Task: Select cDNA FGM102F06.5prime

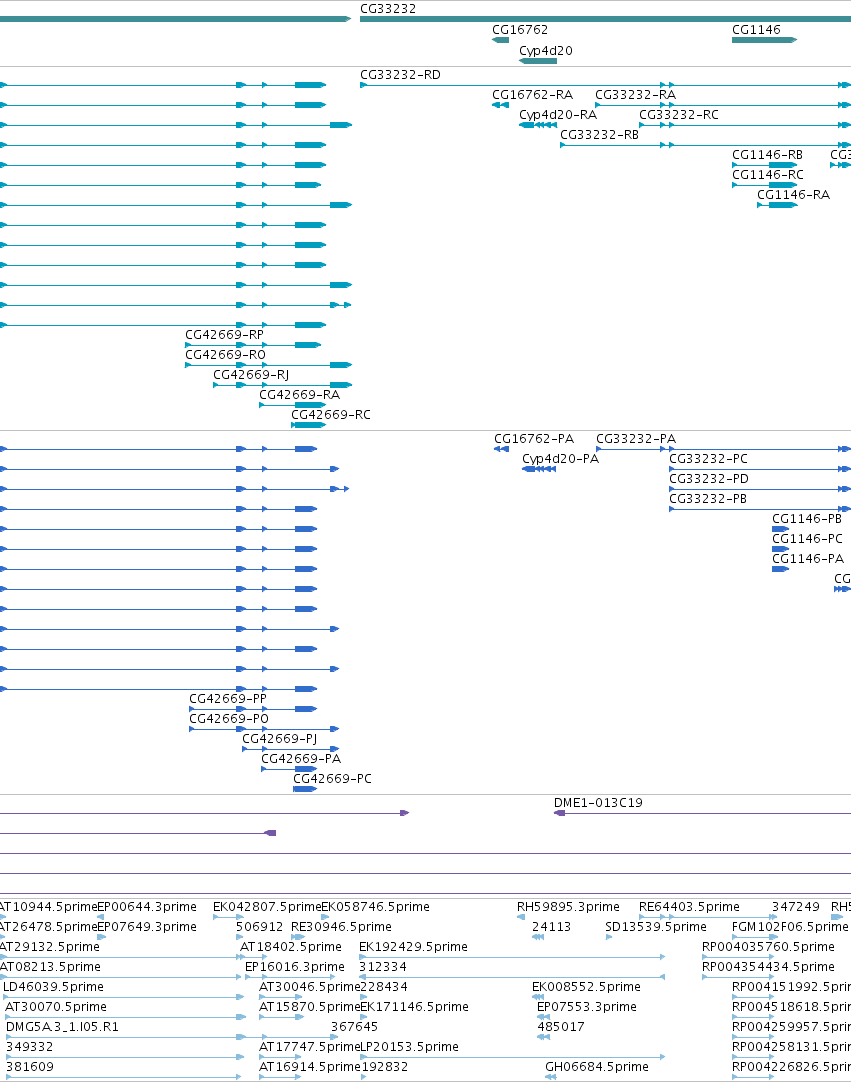Action: point(790,927)
